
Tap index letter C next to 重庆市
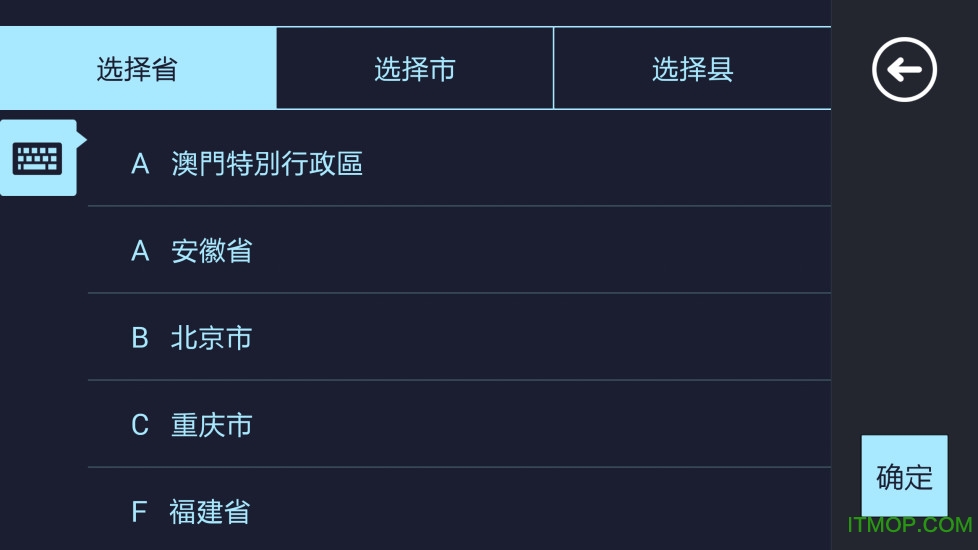[x=140, y=425]
